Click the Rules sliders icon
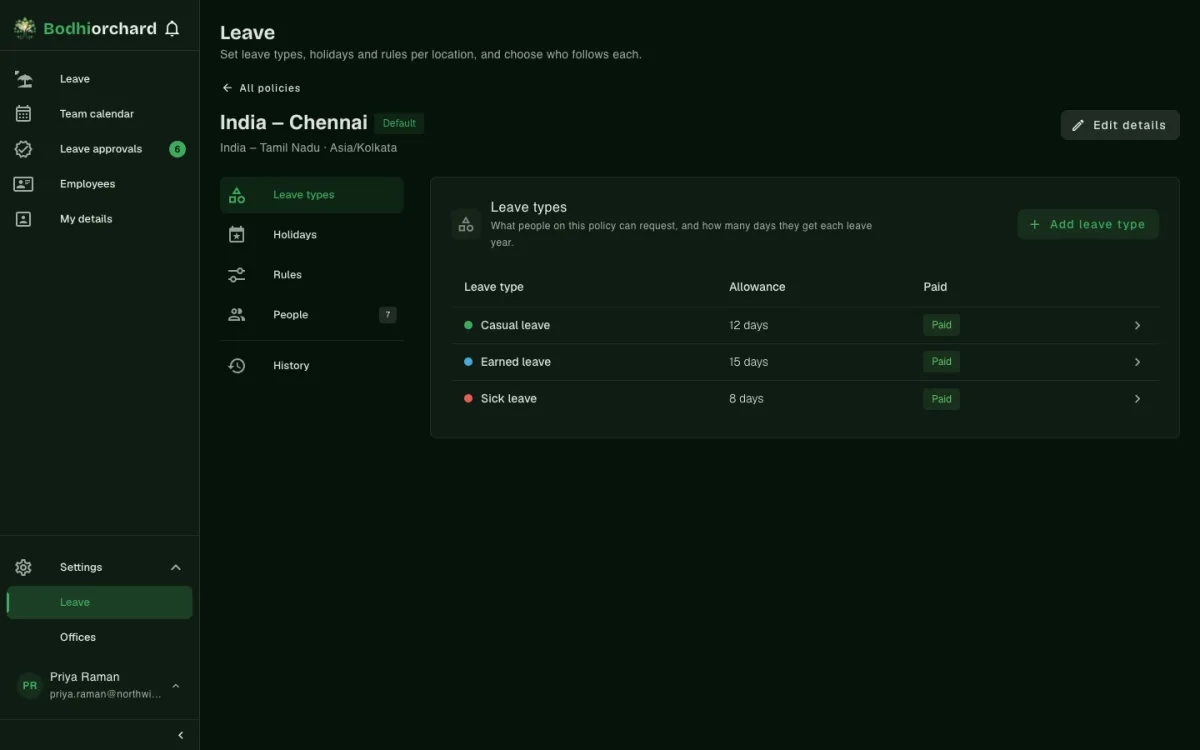This screenshot has height=750, width=1200. coord(237,275)
